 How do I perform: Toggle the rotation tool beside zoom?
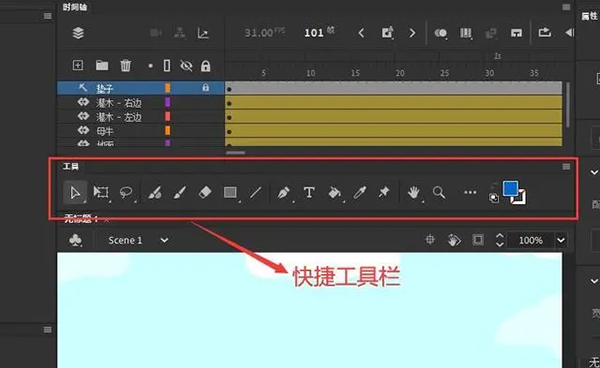tap(454, 240)
